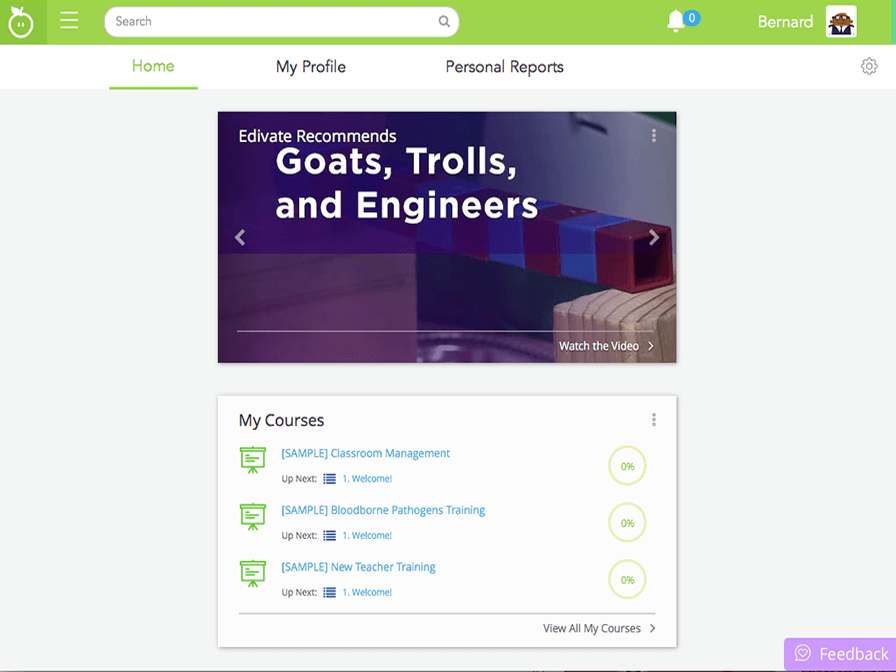896x672 pixels.
Task: Open 1. Welcome! under New Teacher Training
Action: pyautogui.click(x=367, y=593)
